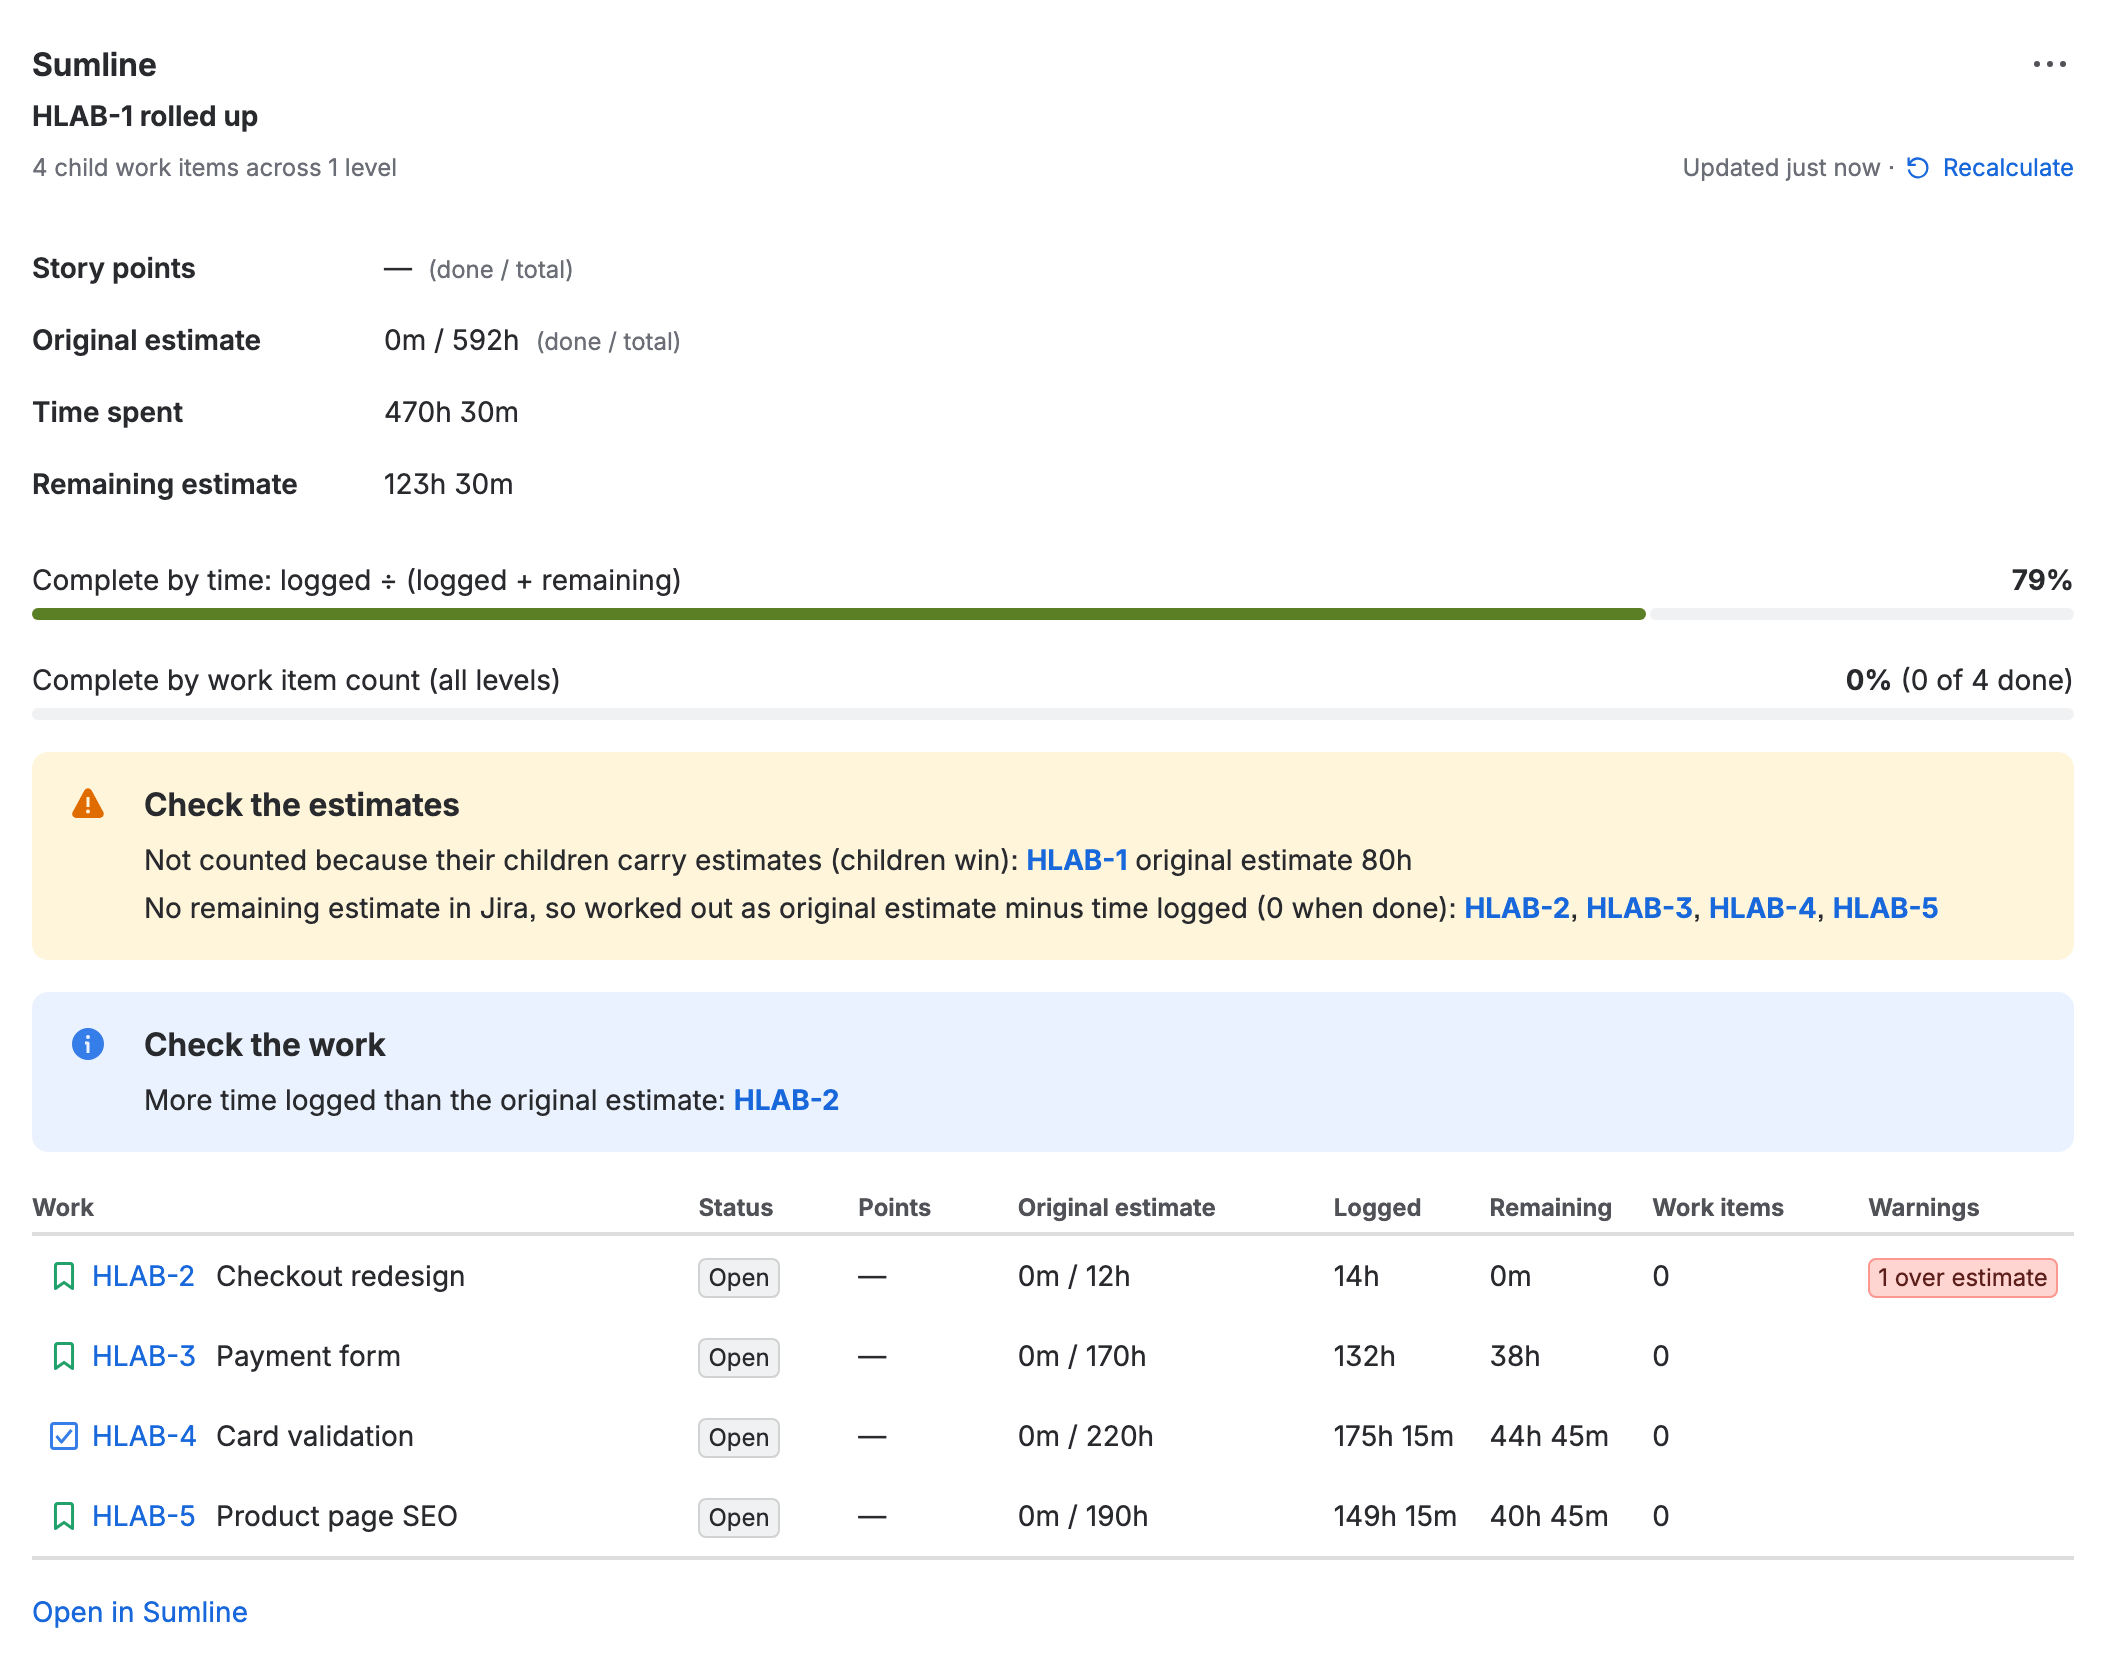Click the '1 over estimate' warning badge
Screen dimensions: 2106x1664
tap(1962, 1277)
